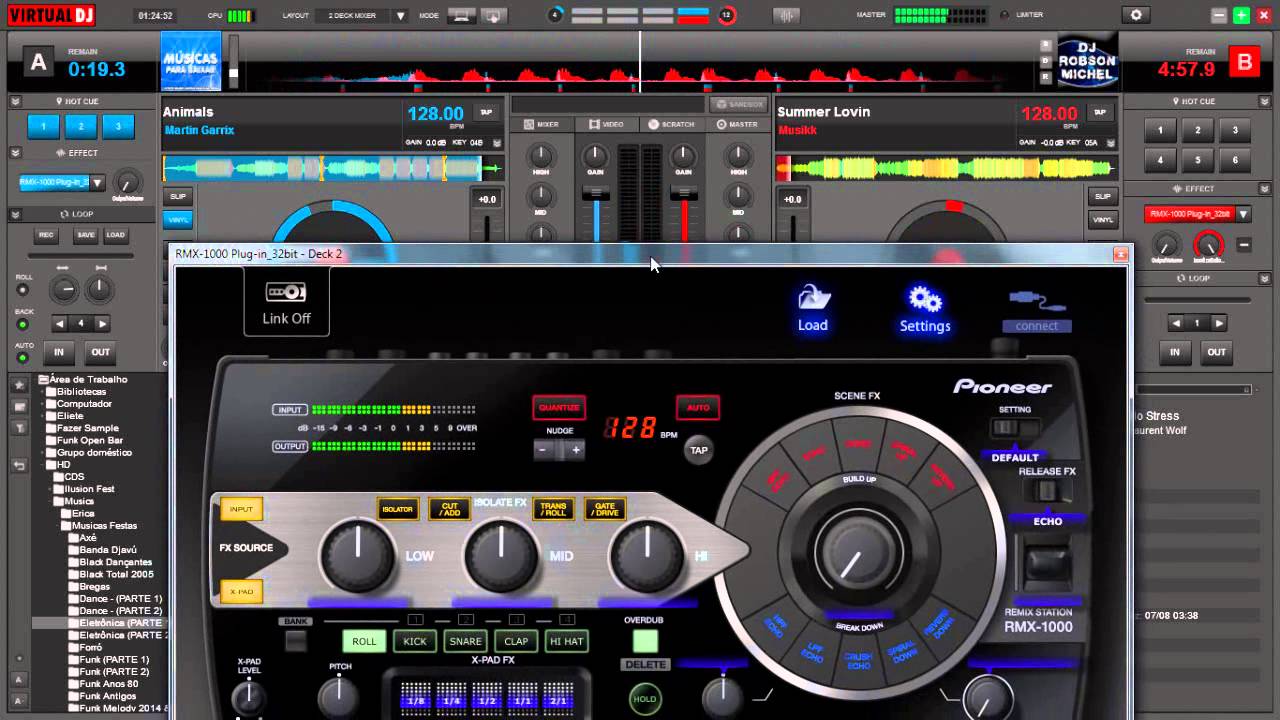Viewport: 1280px width, 720px height.
Task: Select the Funk Open Bar folder
Action: click(x=90, y=440)
